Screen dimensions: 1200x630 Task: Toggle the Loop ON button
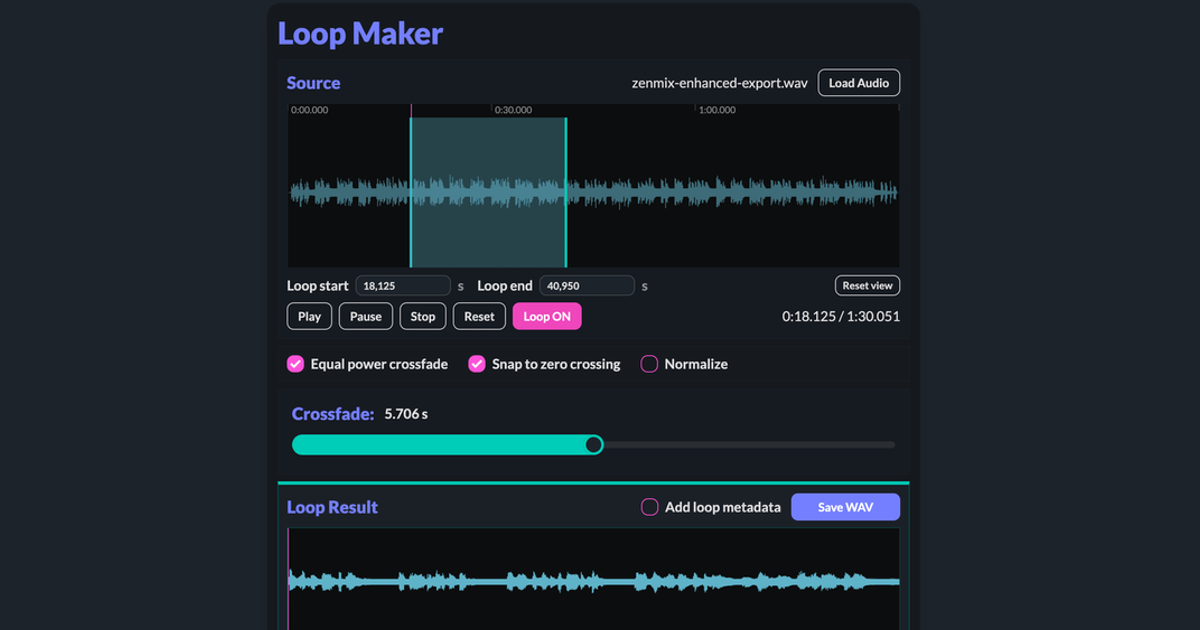[x=547, y=316]
